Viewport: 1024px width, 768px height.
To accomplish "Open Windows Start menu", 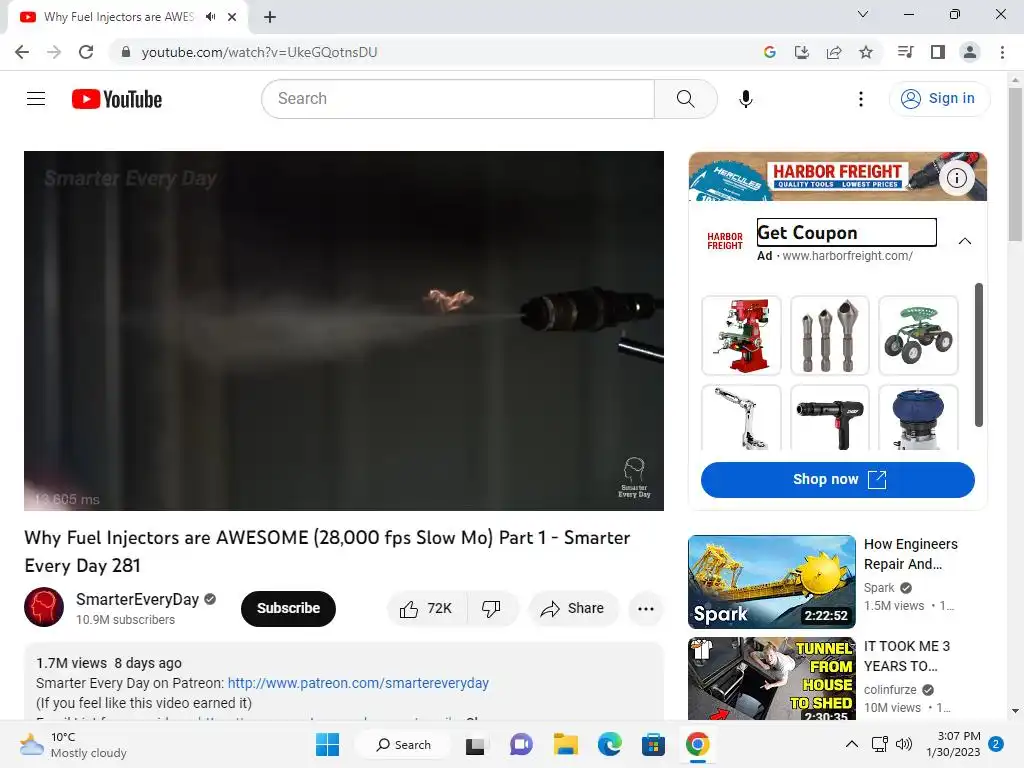I will click(x=327, y=744).
